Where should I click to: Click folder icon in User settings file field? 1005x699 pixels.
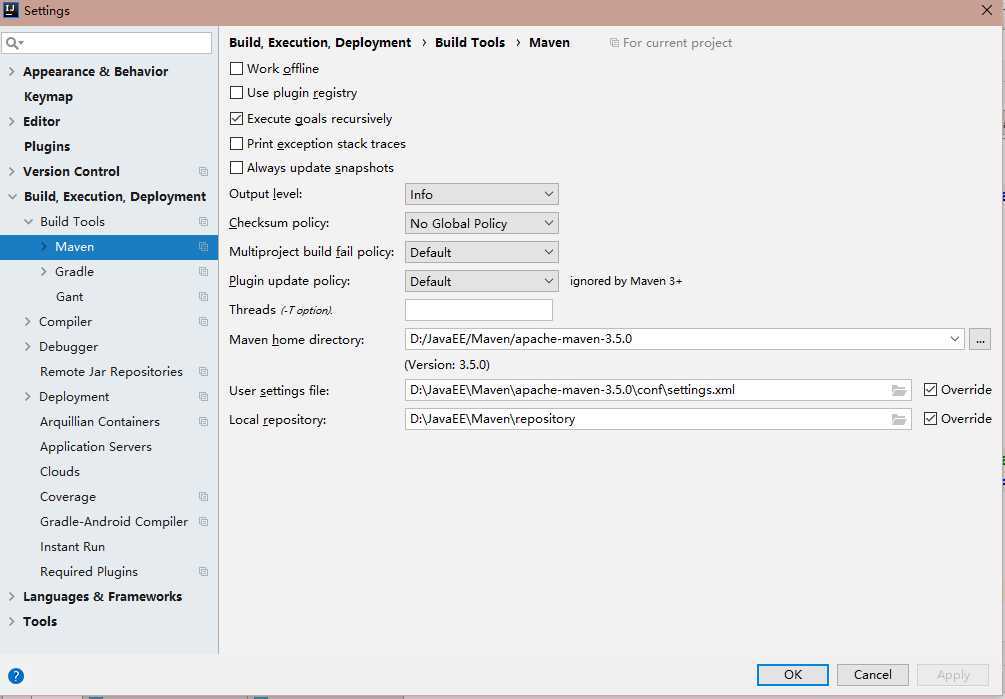pos(899,390)
